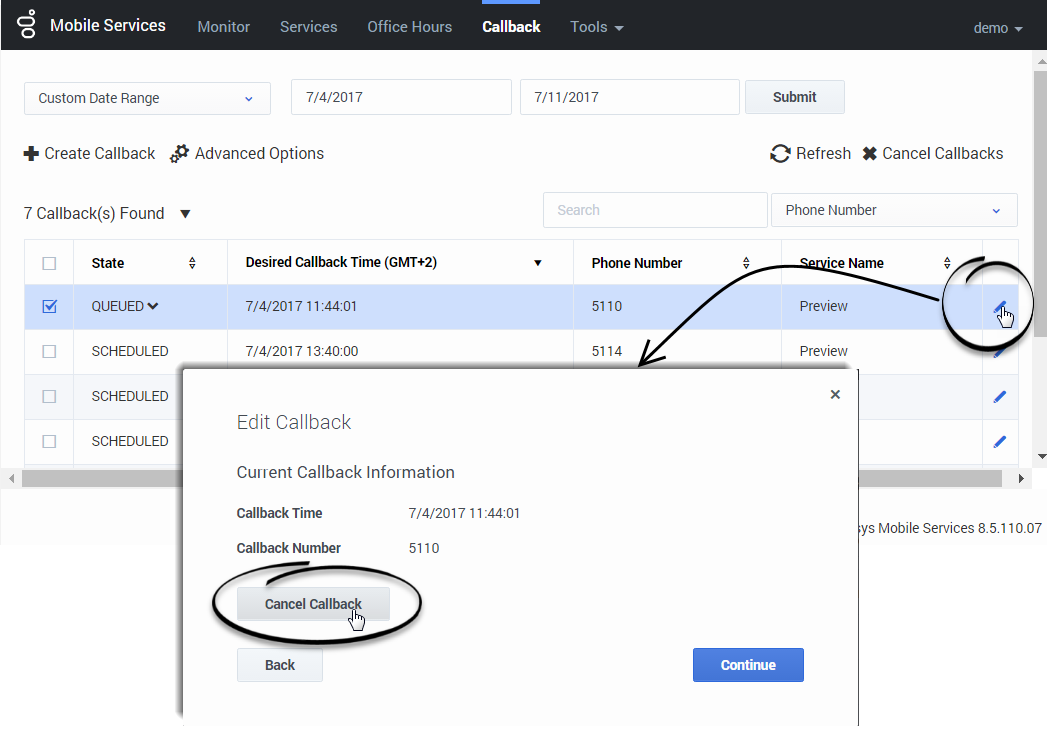The width and height of the screenshot is (1047, 732).
Task: Check the select-all header checkbox
Action: click(49, 263)
